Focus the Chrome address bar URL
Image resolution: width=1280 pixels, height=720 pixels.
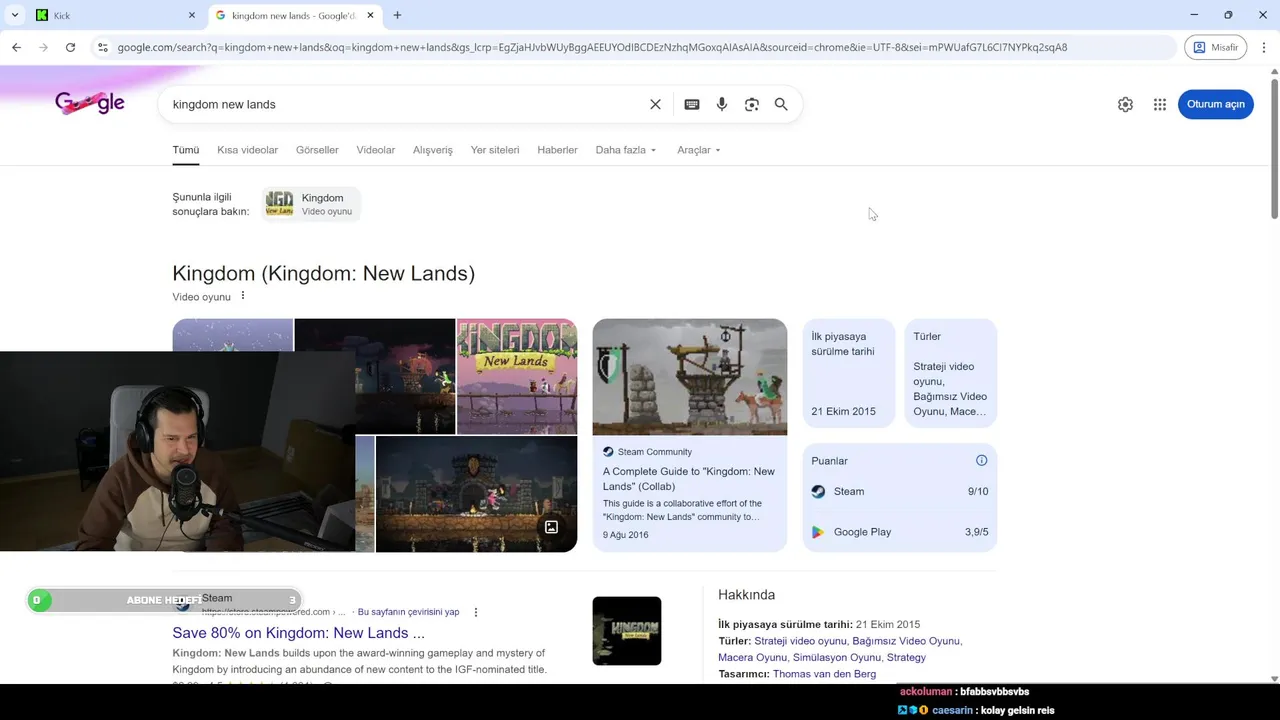592,47
